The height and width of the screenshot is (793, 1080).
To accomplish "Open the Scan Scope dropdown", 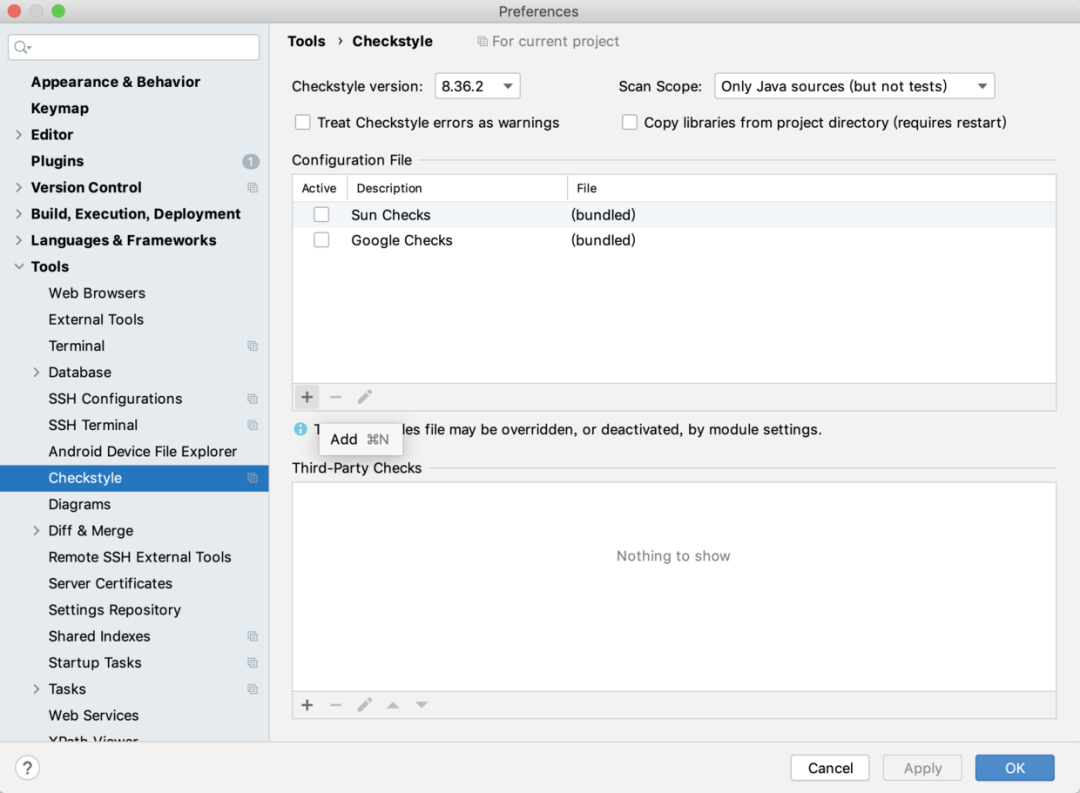I will [x=855, y=86].
